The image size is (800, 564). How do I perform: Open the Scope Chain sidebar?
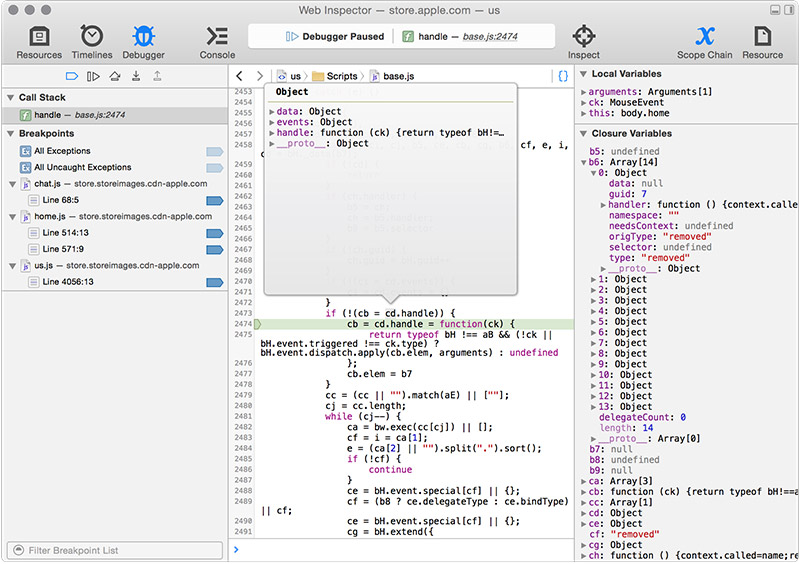(x=705, y=42)
